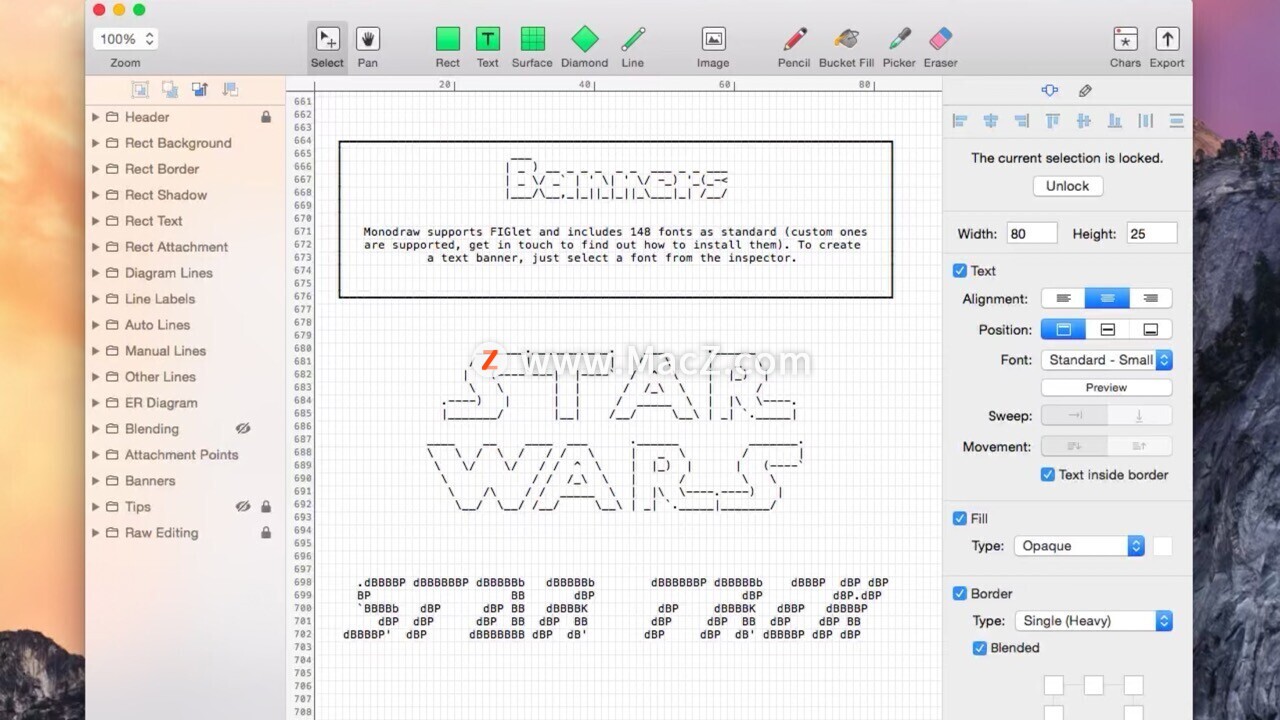Align objects to horizontal centers
Image resolution: width=1280 pixels, height=720 pixels.
click(x=991, y=121)
